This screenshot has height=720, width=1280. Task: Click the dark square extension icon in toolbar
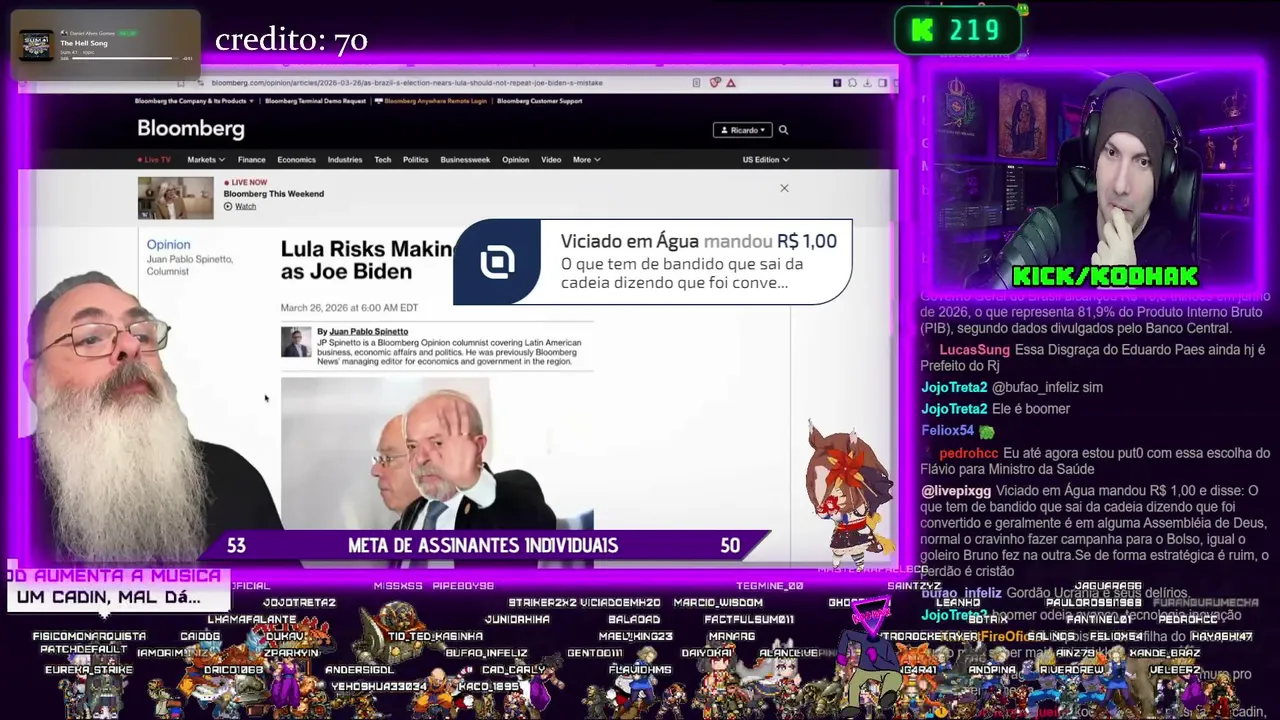[837, 83]
